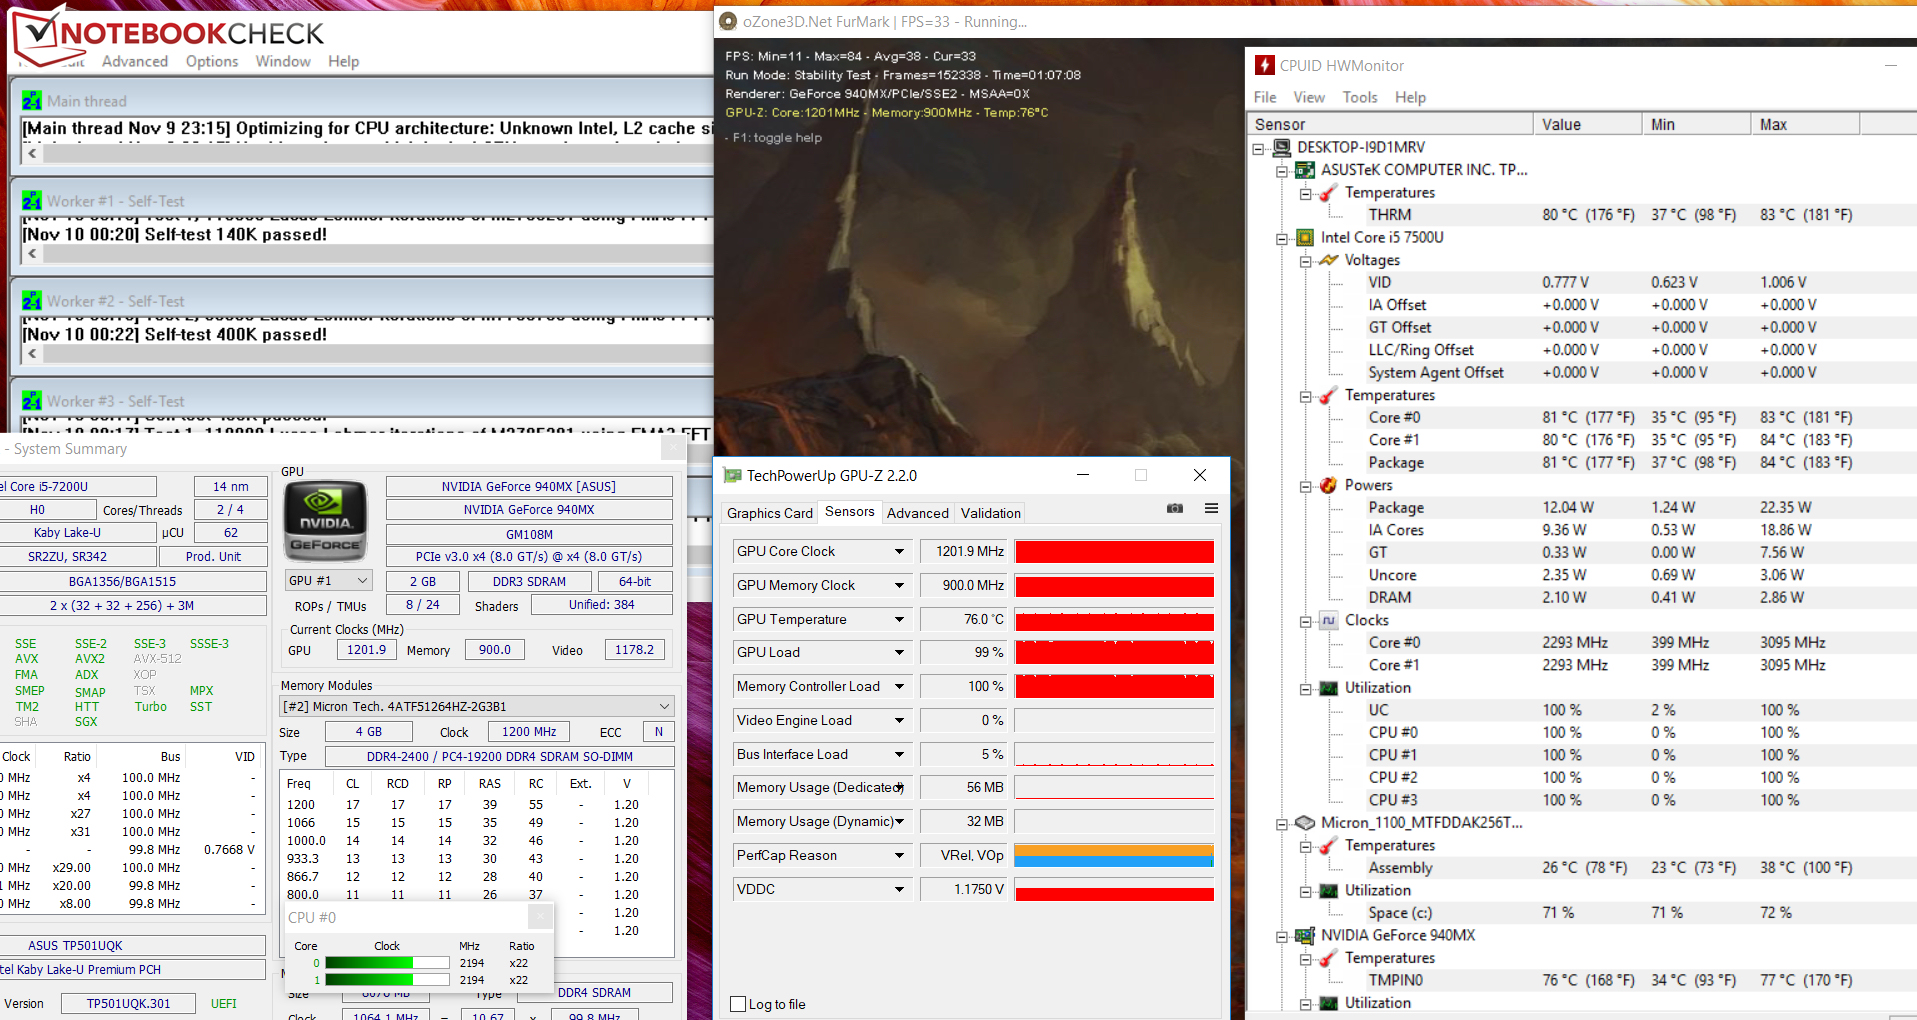Viewport: 1917px width, 1020px height.
Task: Open the GPU-Z hamburger menu icon
Action: click(x=1211, y=509)
